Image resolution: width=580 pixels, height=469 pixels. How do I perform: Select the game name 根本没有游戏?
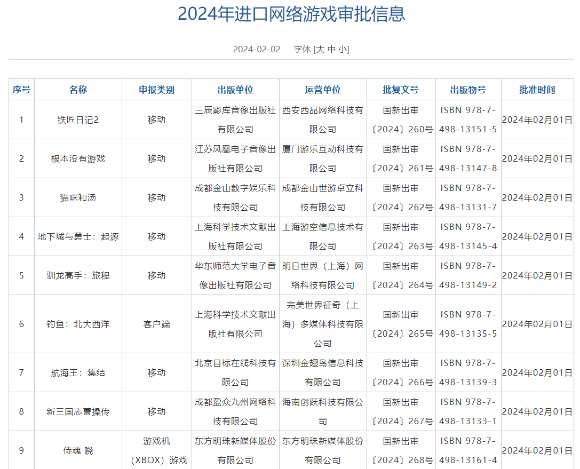click(x=78, y=159)
